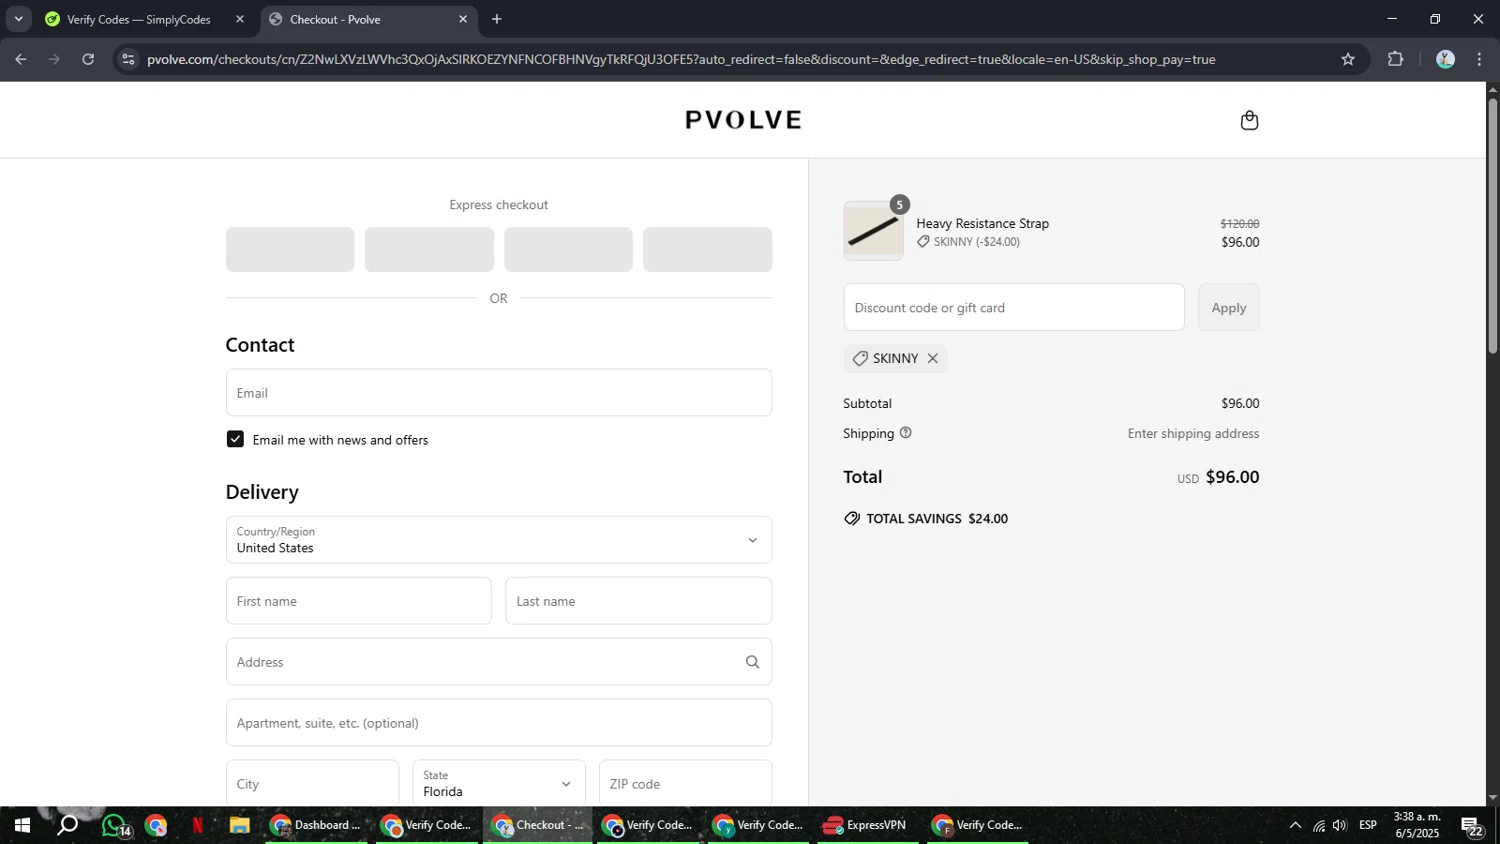The height and width of the screenshot is (844, 1500).
Task: Click the Last name field
Action: pyautogui.click(x=638, y=601)
